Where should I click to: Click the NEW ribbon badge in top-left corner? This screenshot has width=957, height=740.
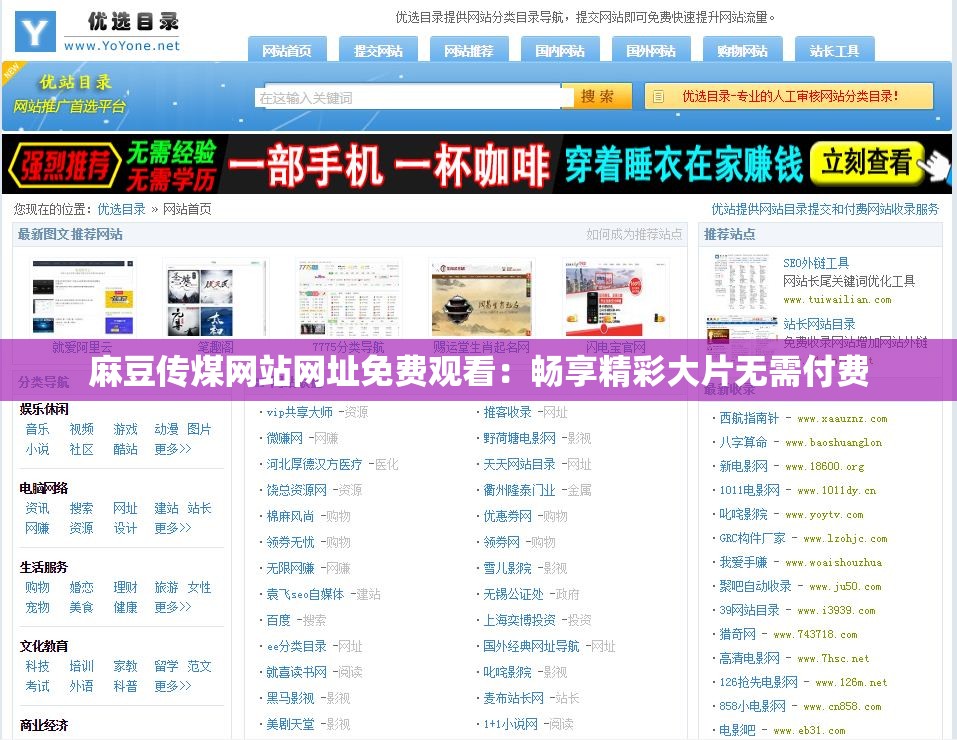(x=11, y=71)
